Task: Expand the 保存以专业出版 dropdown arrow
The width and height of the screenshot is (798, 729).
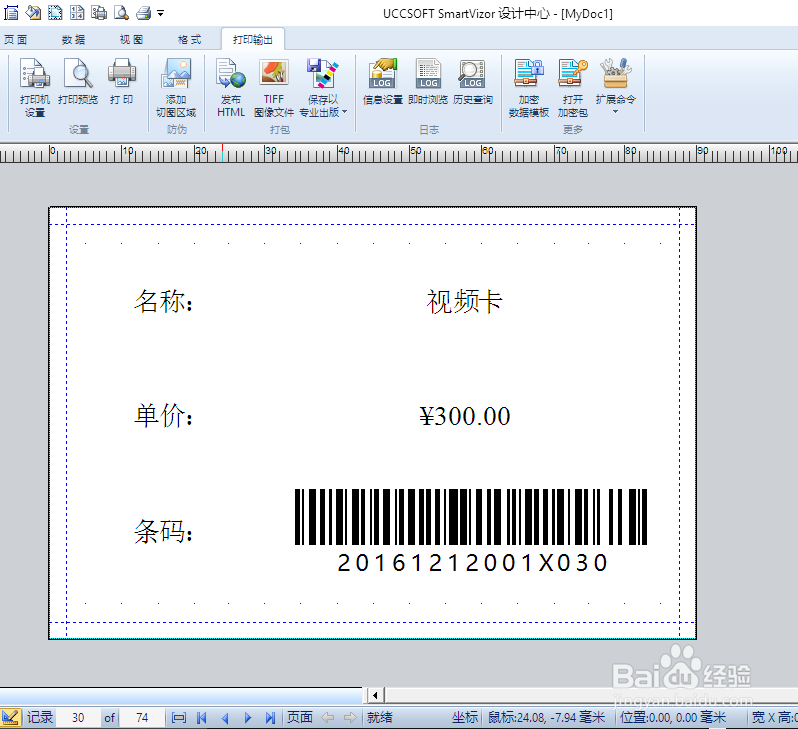Action: point(345,112)
